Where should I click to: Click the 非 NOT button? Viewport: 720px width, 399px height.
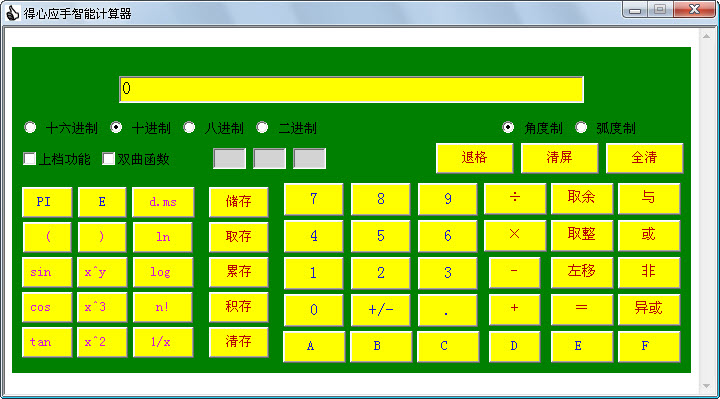(x=649, y=272)
